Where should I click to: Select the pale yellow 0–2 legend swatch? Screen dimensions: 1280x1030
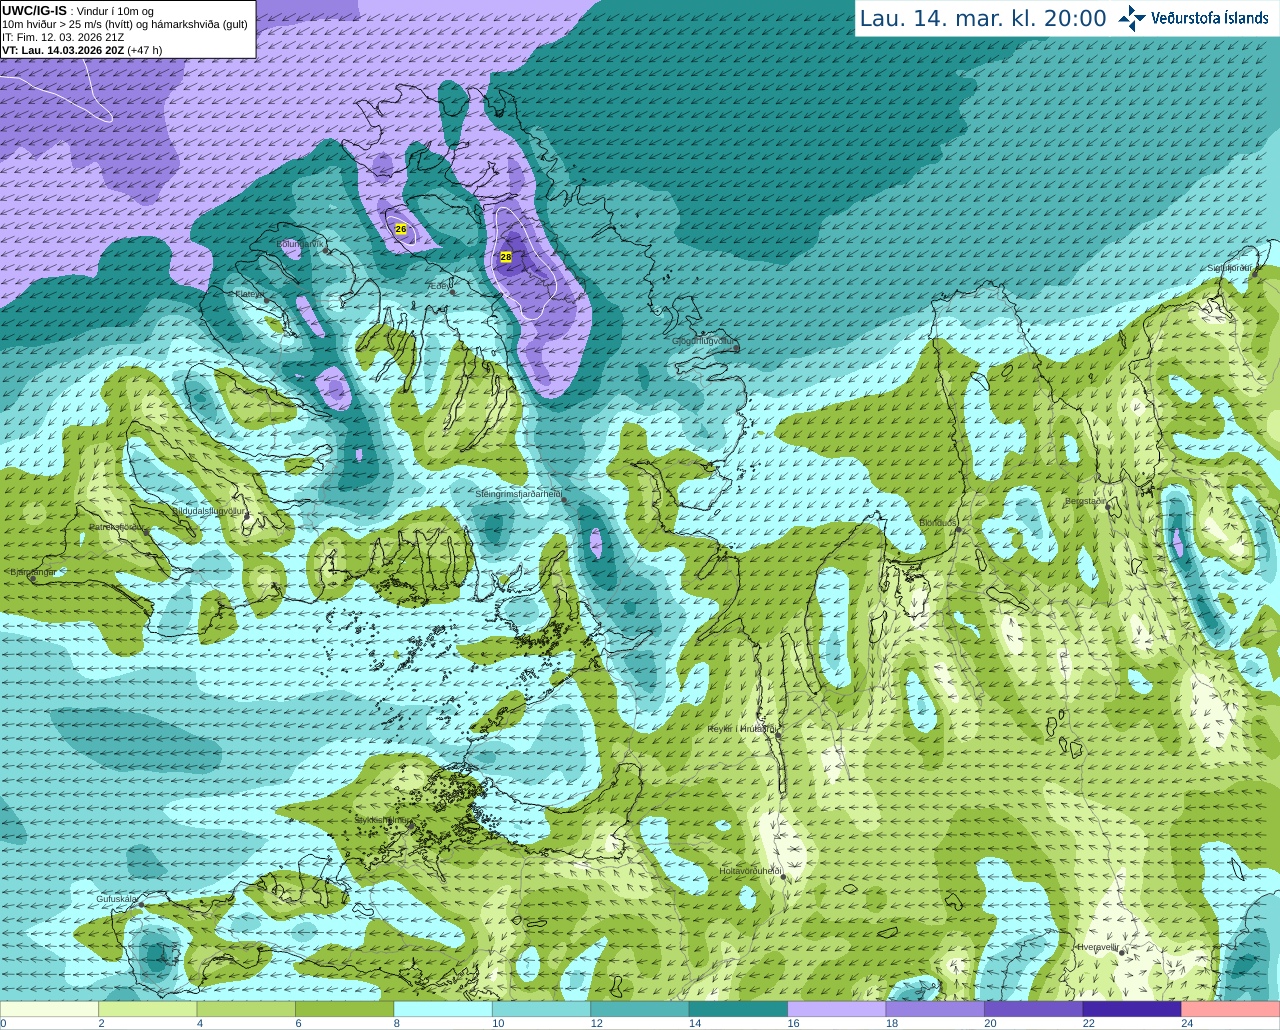click(49, 1009)
